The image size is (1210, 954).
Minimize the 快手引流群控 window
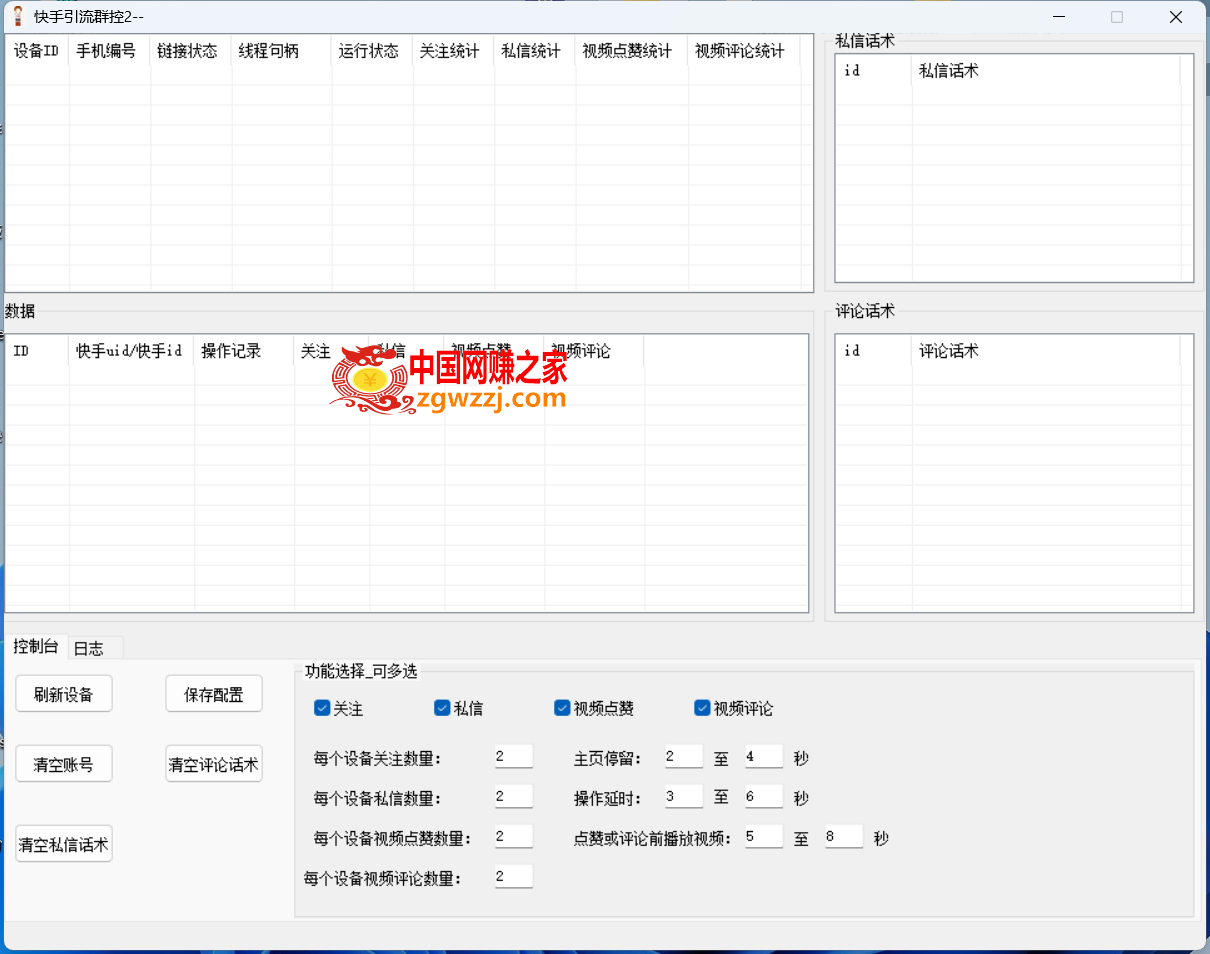point(1058,16)
